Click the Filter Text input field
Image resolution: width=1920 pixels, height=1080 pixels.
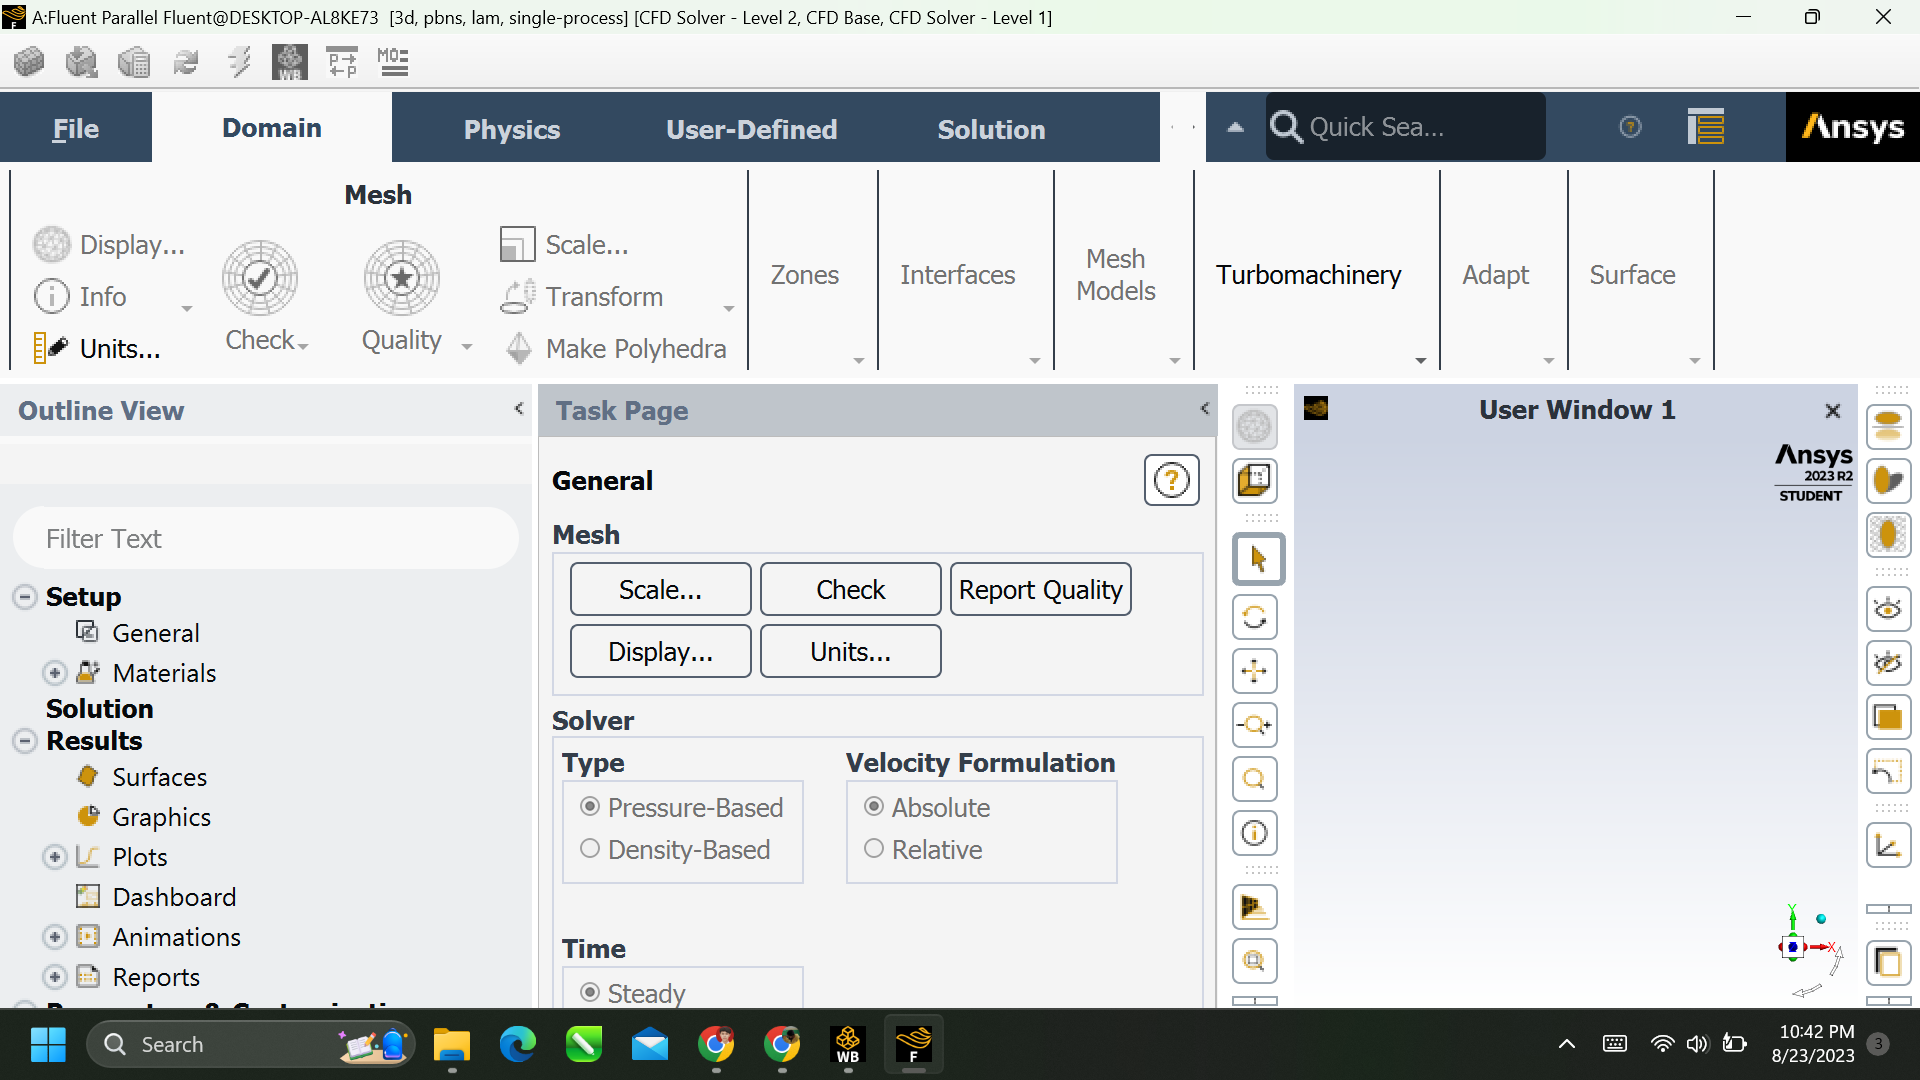point(266,539)
